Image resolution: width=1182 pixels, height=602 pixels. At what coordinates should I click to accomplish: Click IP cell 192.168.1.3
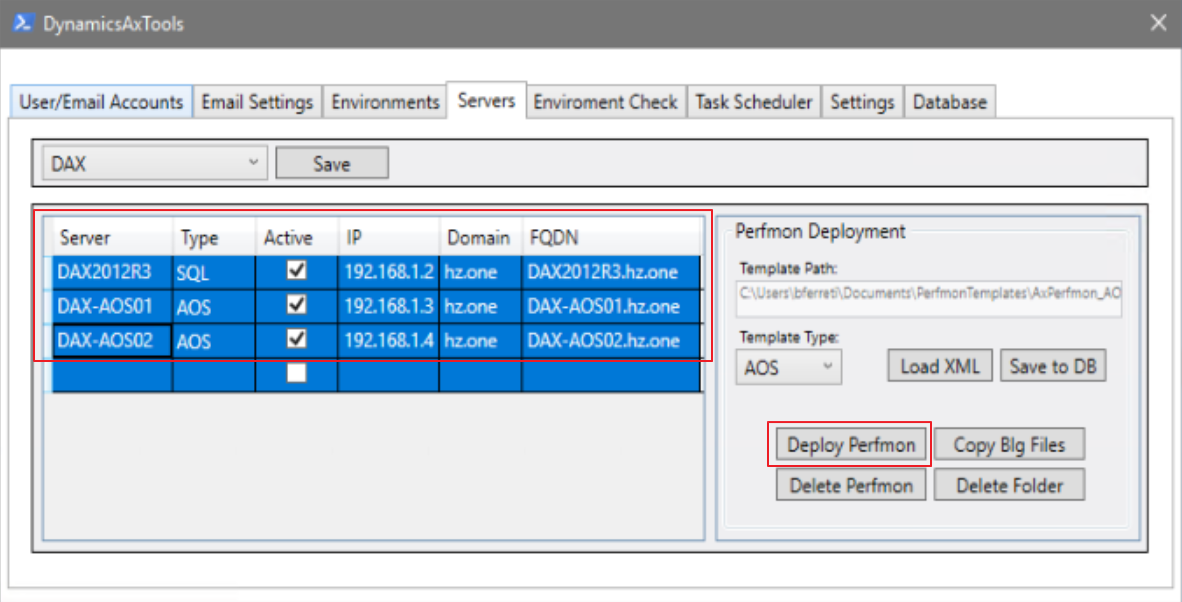pos(388,307)
